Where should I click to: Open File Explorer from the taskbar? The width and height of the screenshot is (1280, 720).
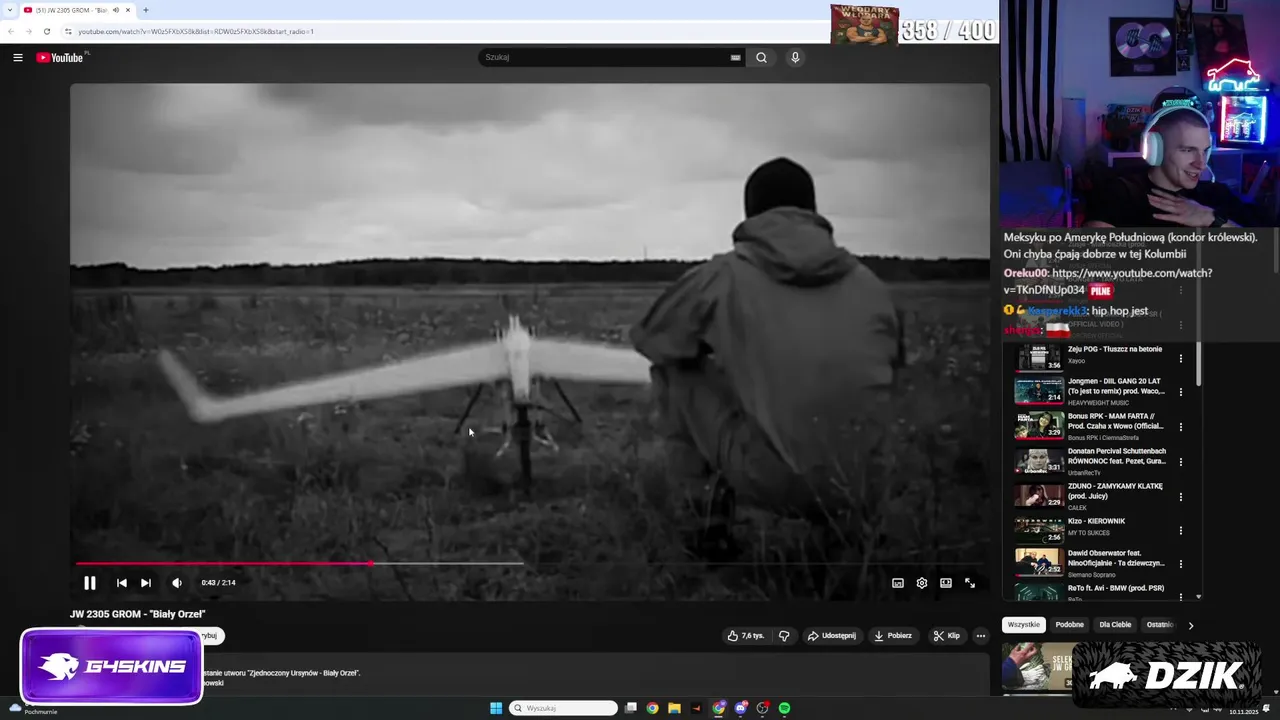[675, 708]
